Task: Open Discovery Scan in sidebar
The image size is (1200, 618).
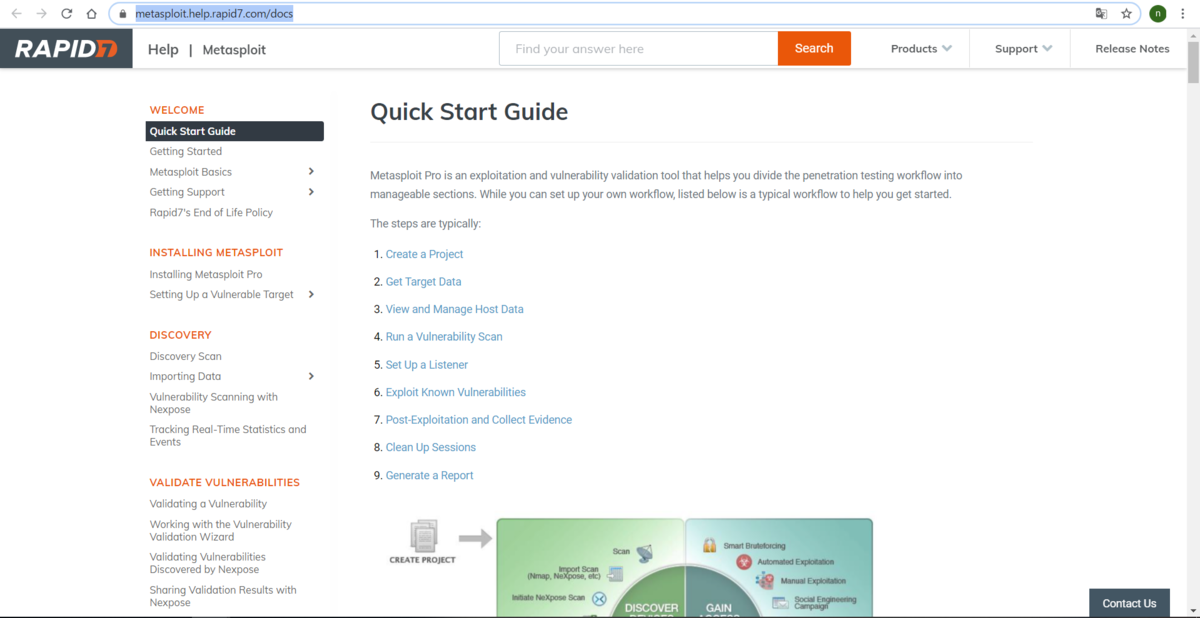Action: 186,356
